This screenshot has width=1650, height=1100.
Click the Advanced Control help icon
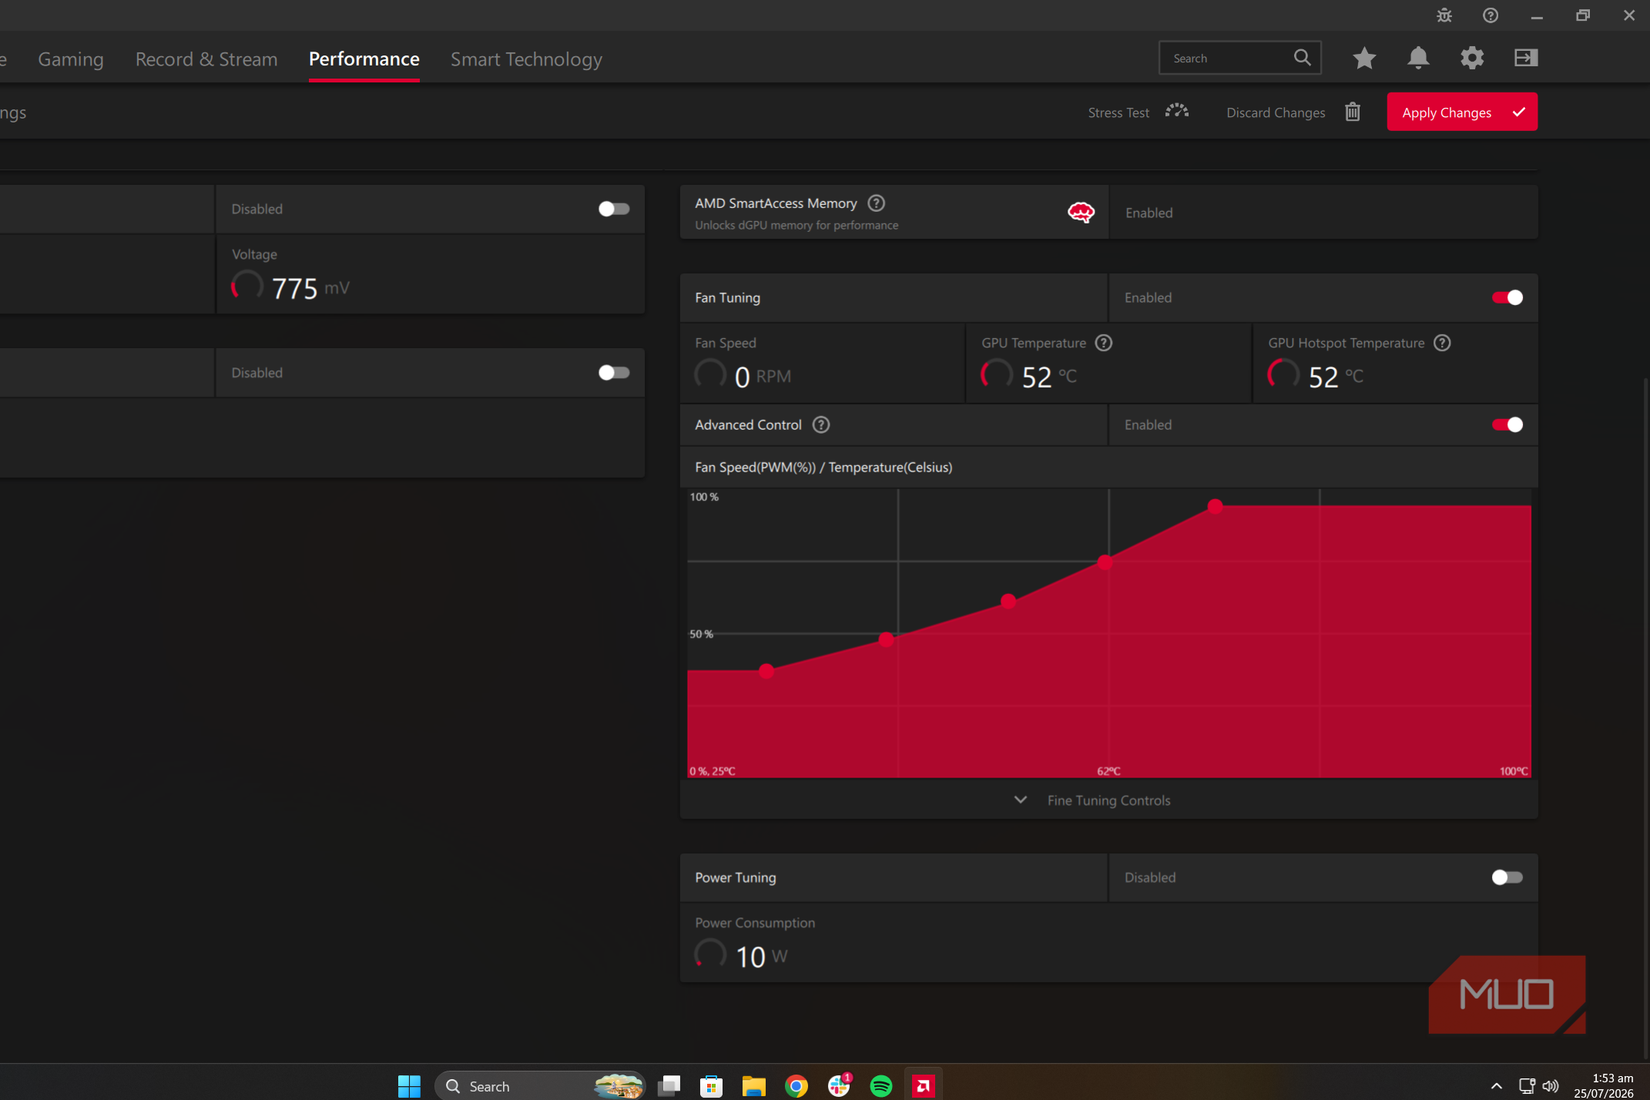click(821, 425)
